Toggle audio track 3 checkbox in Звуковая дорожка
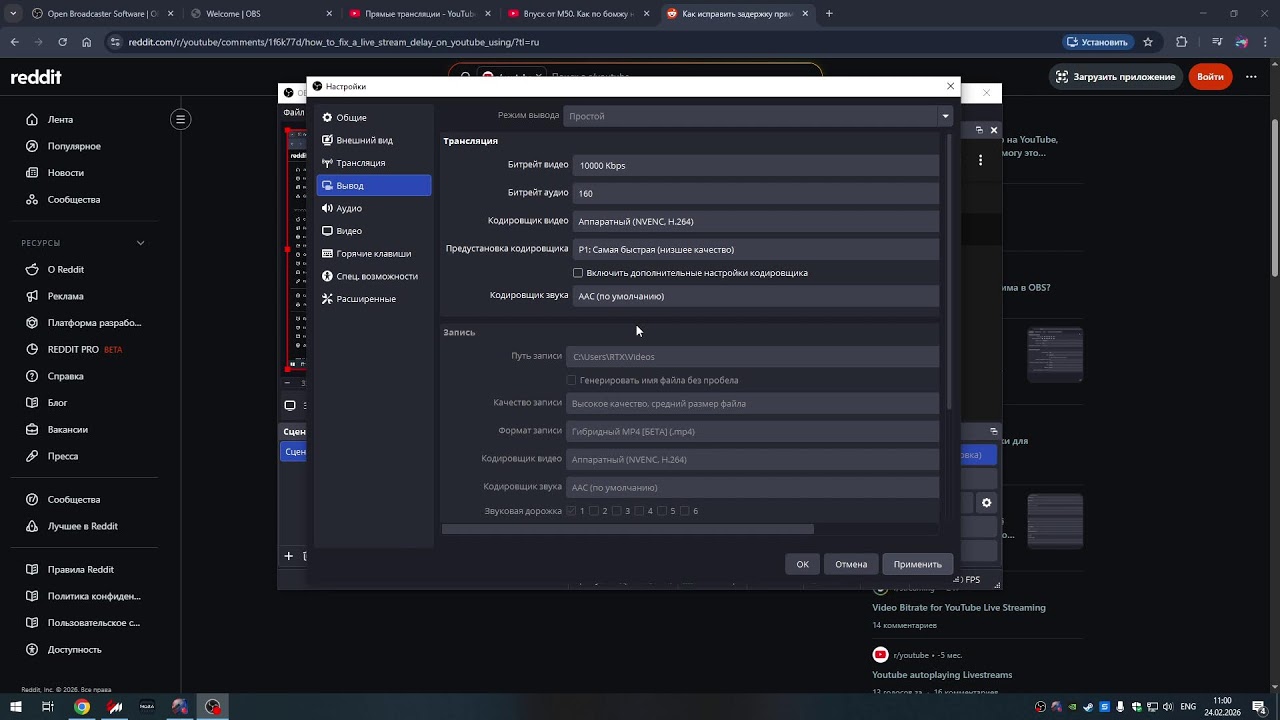 pos(617,511)
